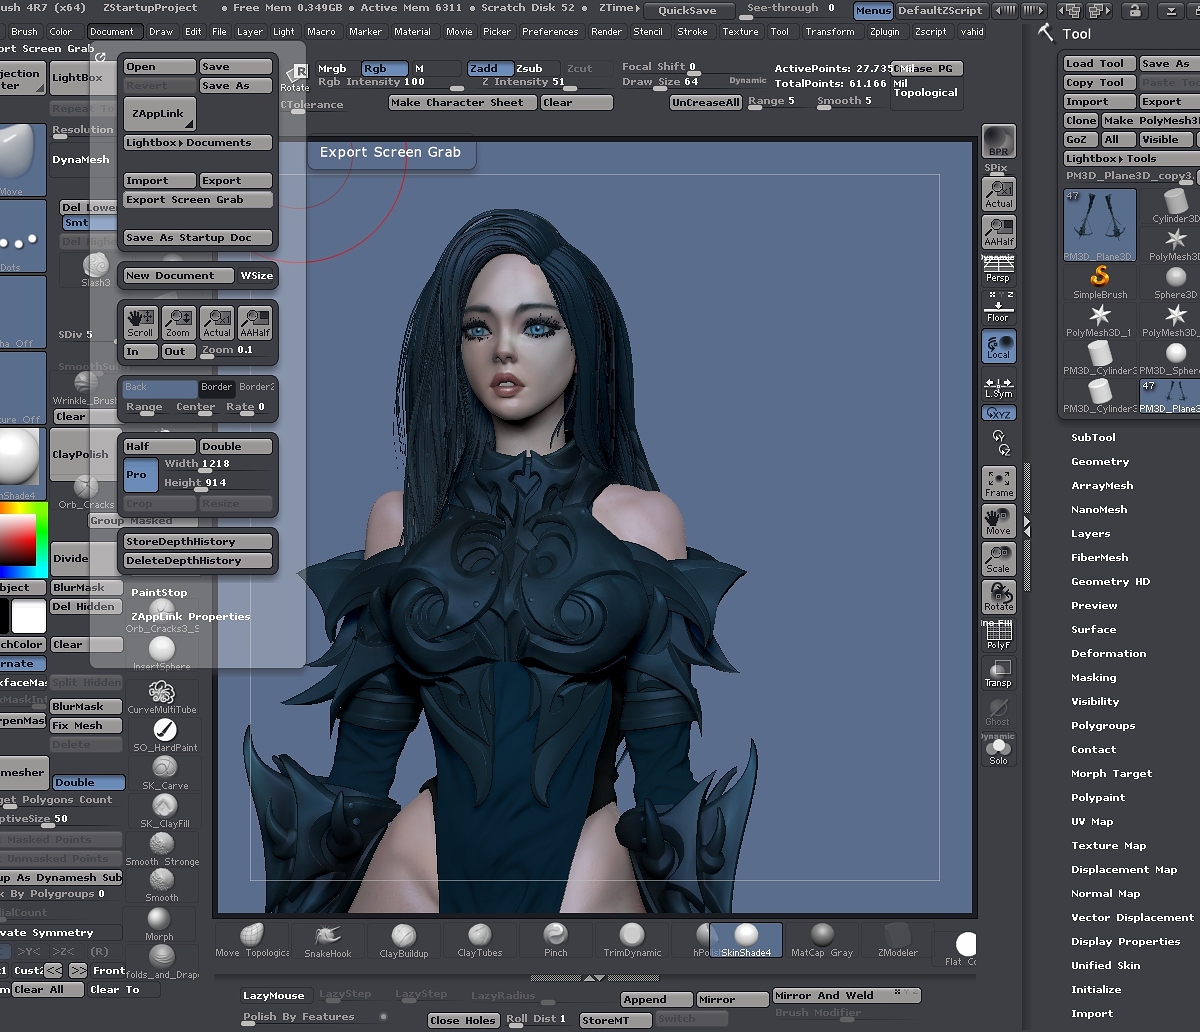Click Export Screen Grab button

[x=198, y=200]
